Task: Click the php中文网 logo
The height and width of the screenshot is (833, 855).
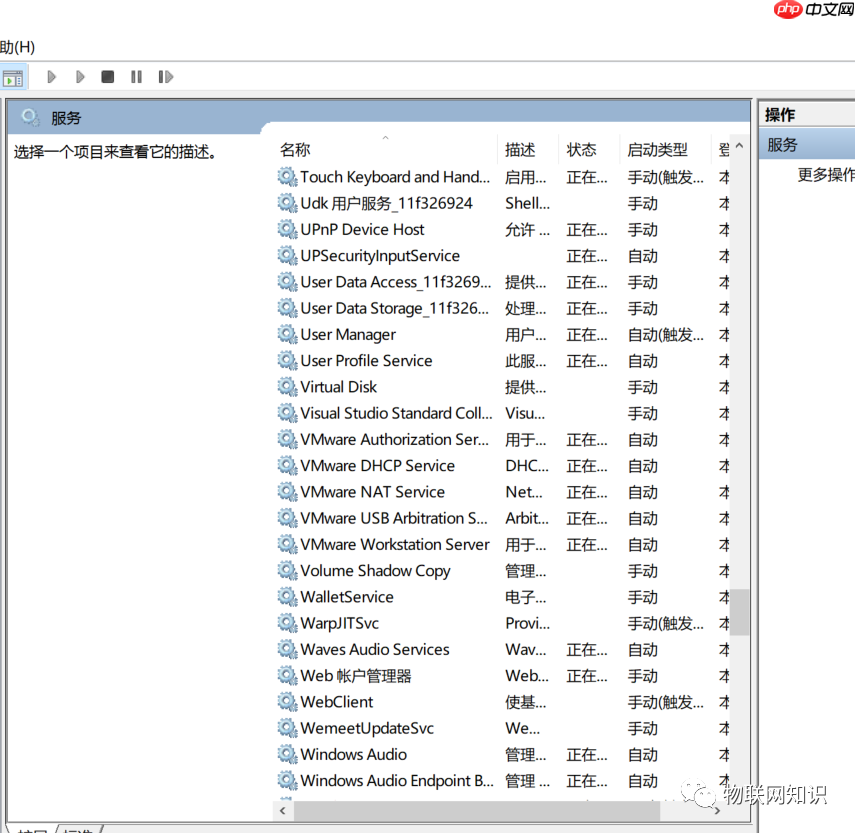Action: point(812,11)
